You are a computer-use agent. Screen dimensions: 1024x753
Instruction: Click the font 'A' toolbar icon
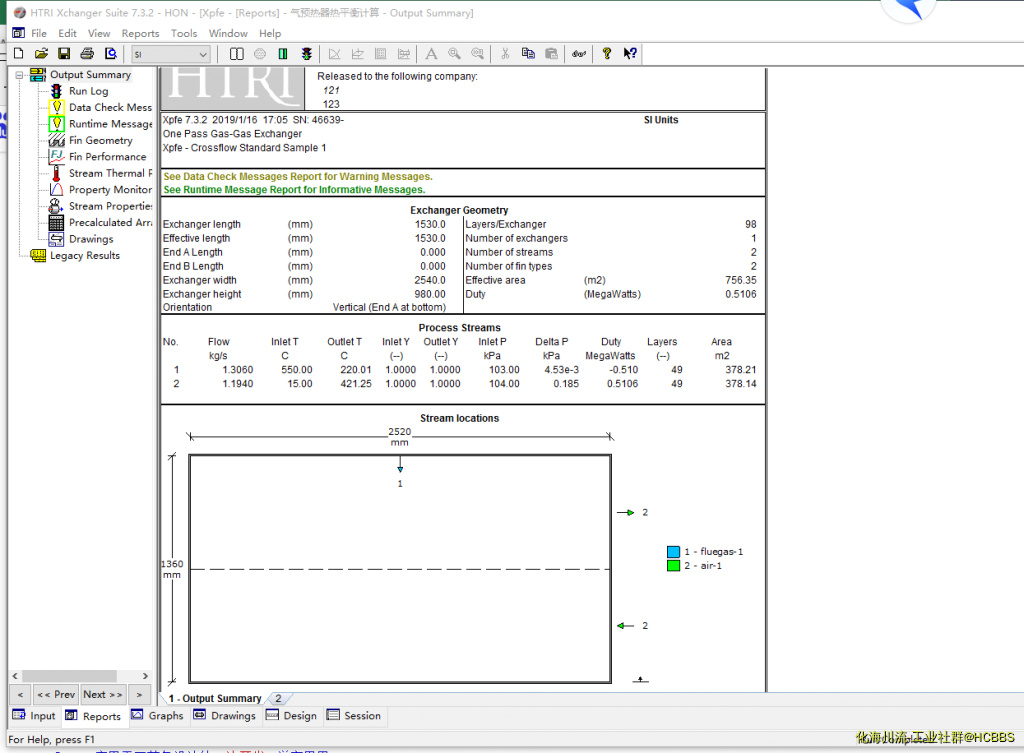coord(431,54)
